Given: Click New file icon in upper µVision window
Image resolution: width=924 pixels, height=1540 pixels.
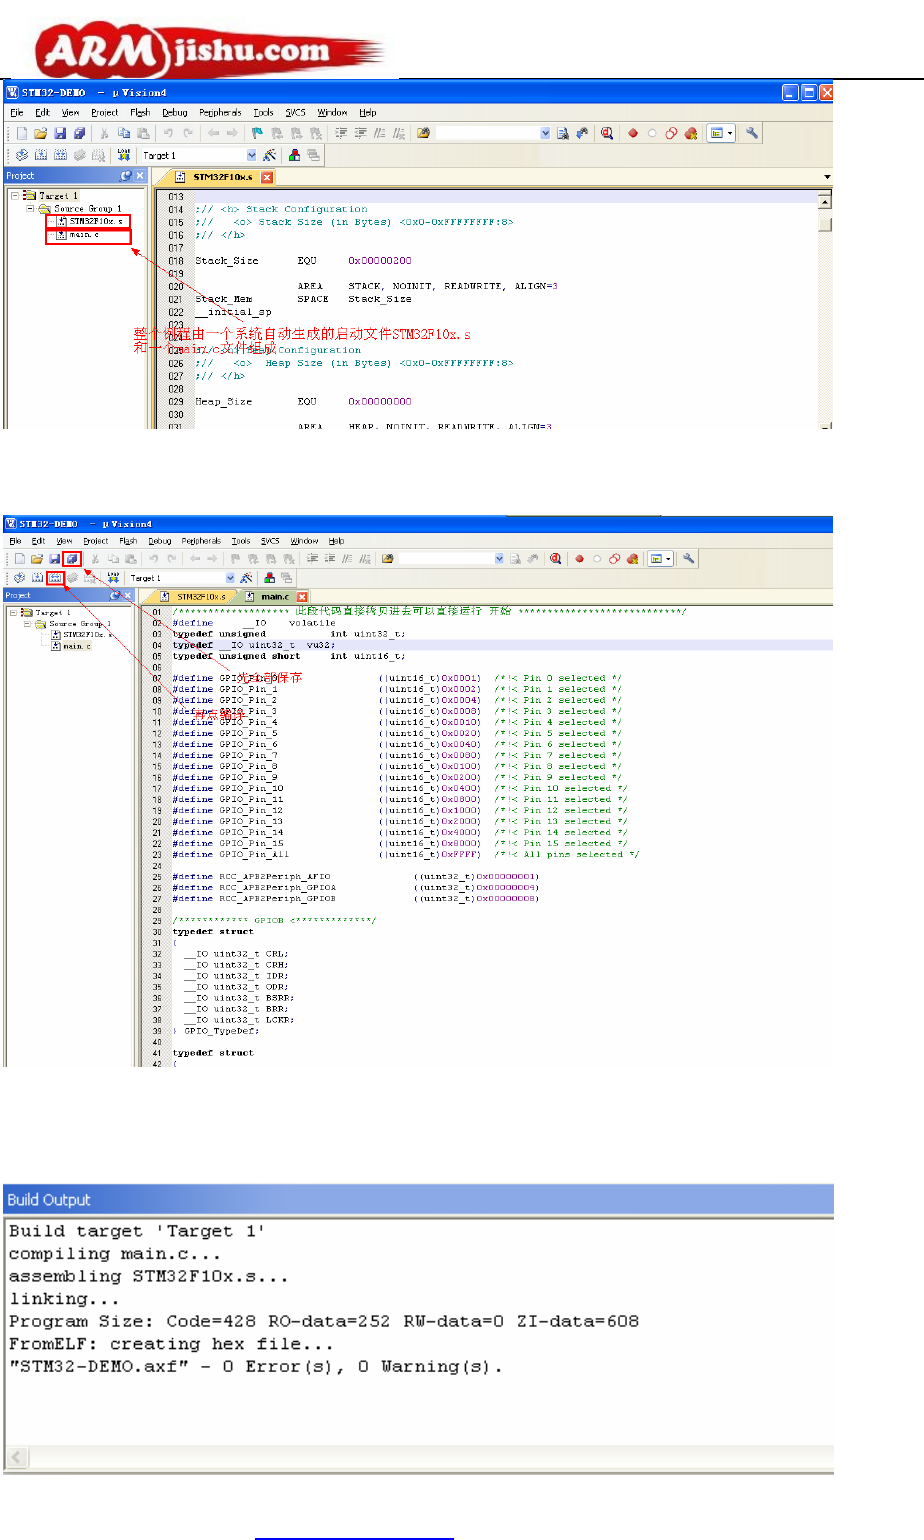Looking at the screenshot, I should pyautogui.click(x=22, y=133).
